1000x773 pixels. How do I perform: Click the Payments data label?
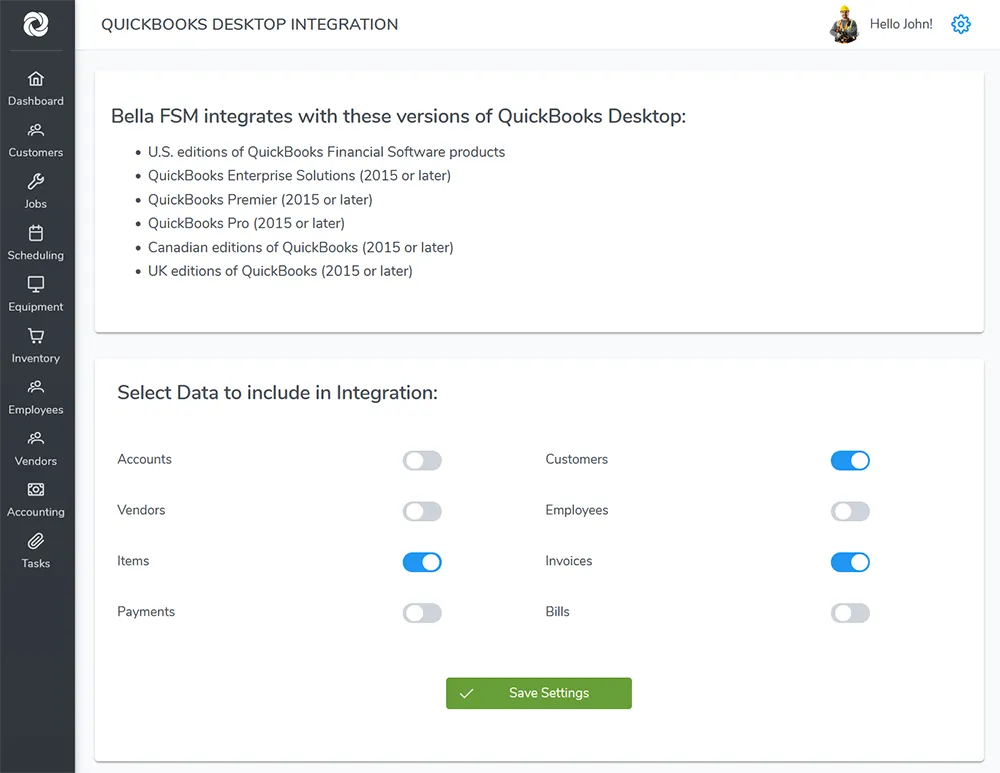[x=146, y=612]
